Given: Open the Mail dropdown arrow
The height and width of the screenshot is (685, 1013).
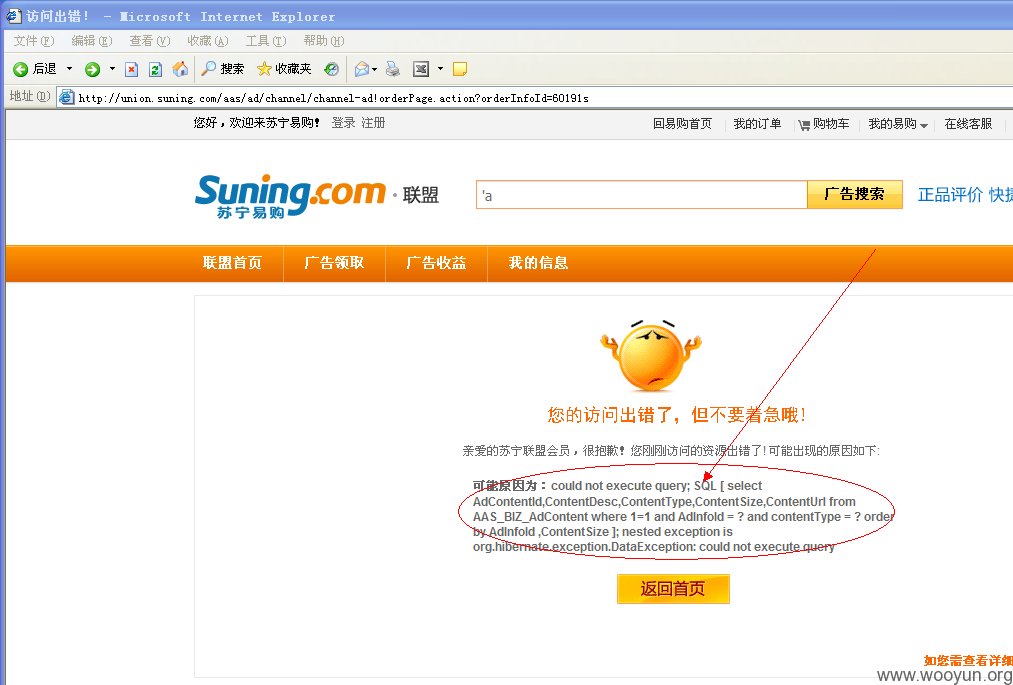Looking at the screenshot, I should [375, 68].
